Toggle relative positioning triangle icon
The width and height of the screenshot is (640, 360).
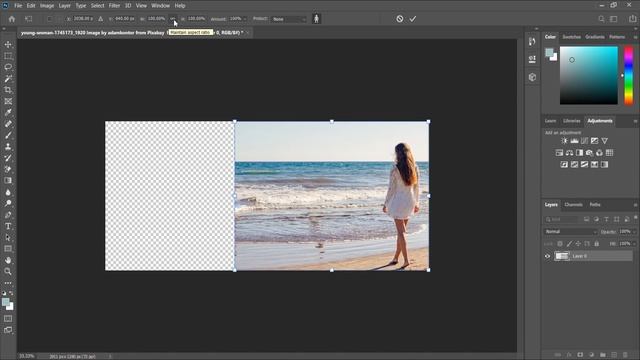100,19
